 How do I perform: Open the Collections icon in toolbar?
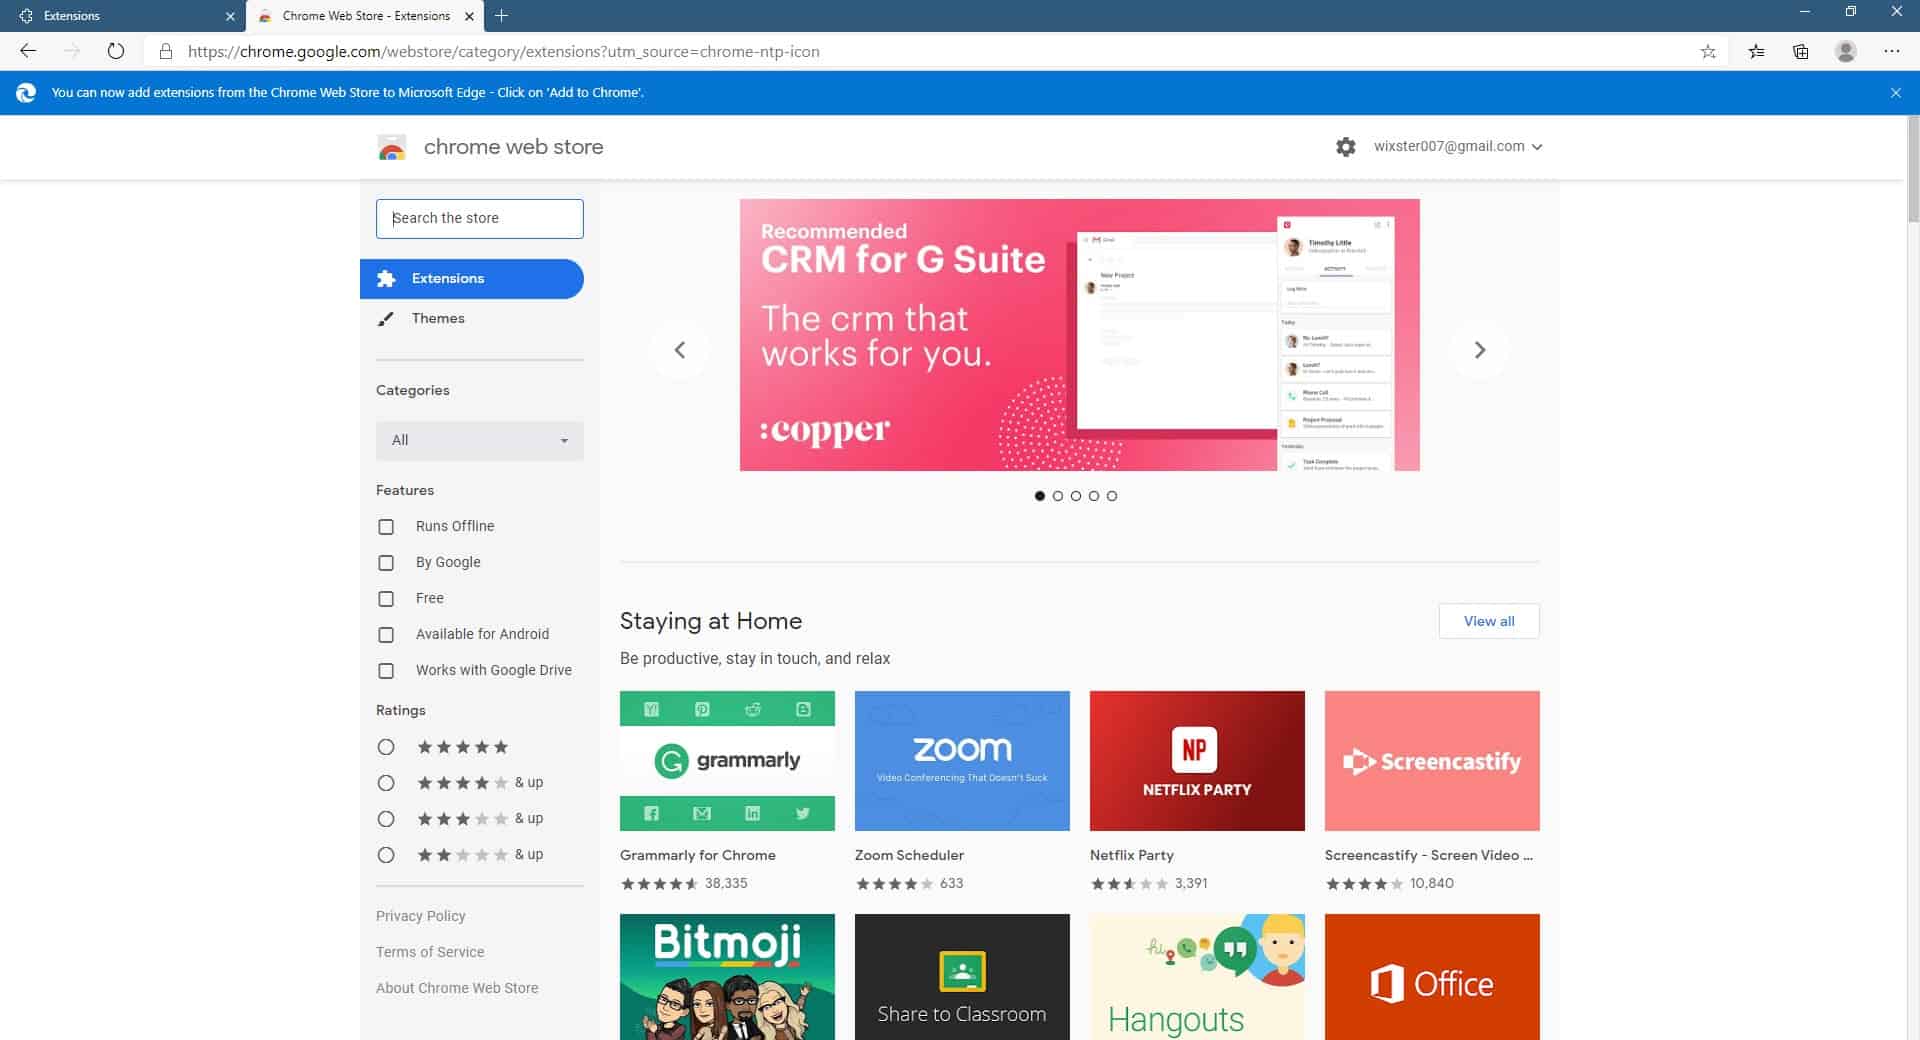[1801, 51]
